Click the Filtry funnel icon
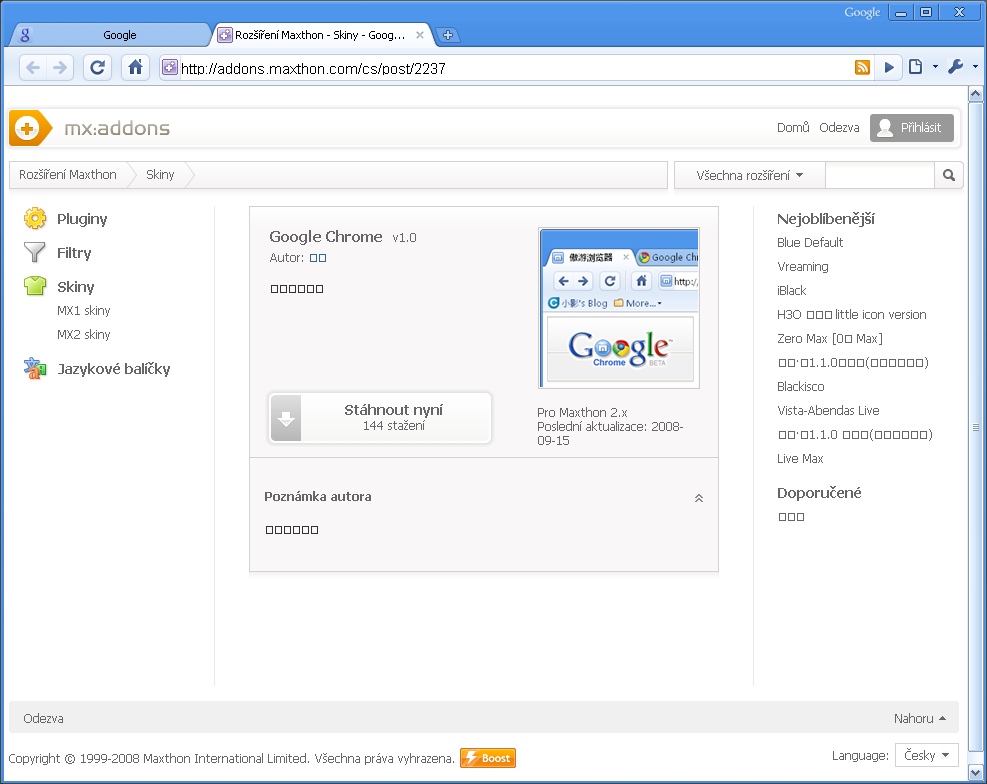Image resolution: width=987 pixels, height=784 pixels. coord(35,252)
